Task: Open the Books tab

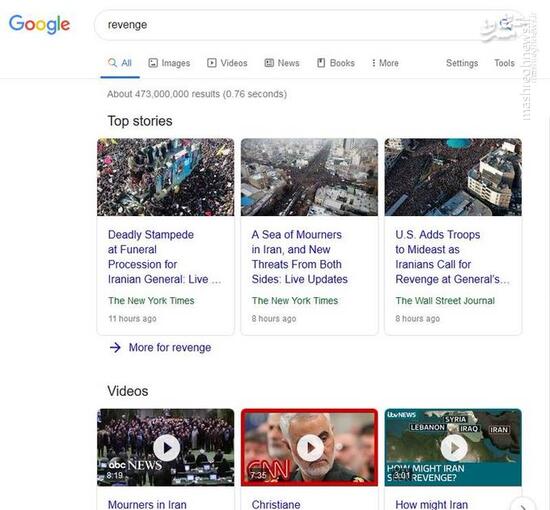Action: pos(336,63)
